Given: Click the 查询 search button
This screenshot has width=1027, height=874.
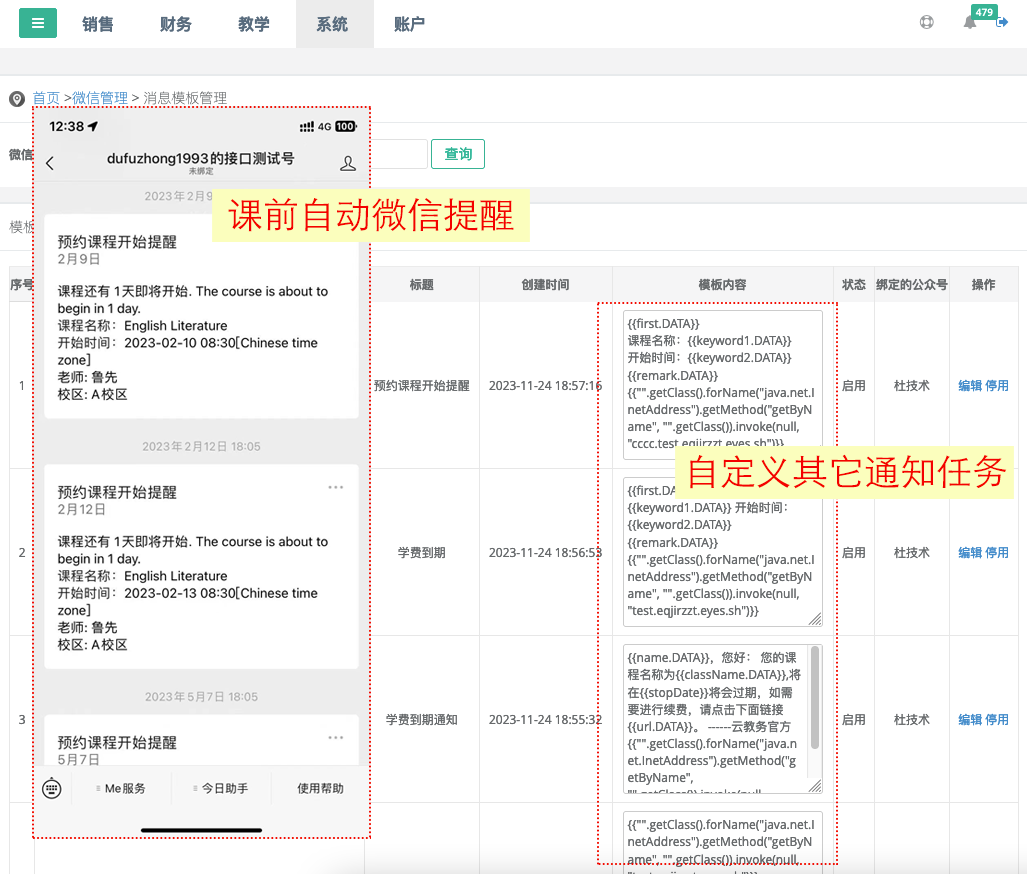Looking at the screenshot, I should tap(458, 154).
